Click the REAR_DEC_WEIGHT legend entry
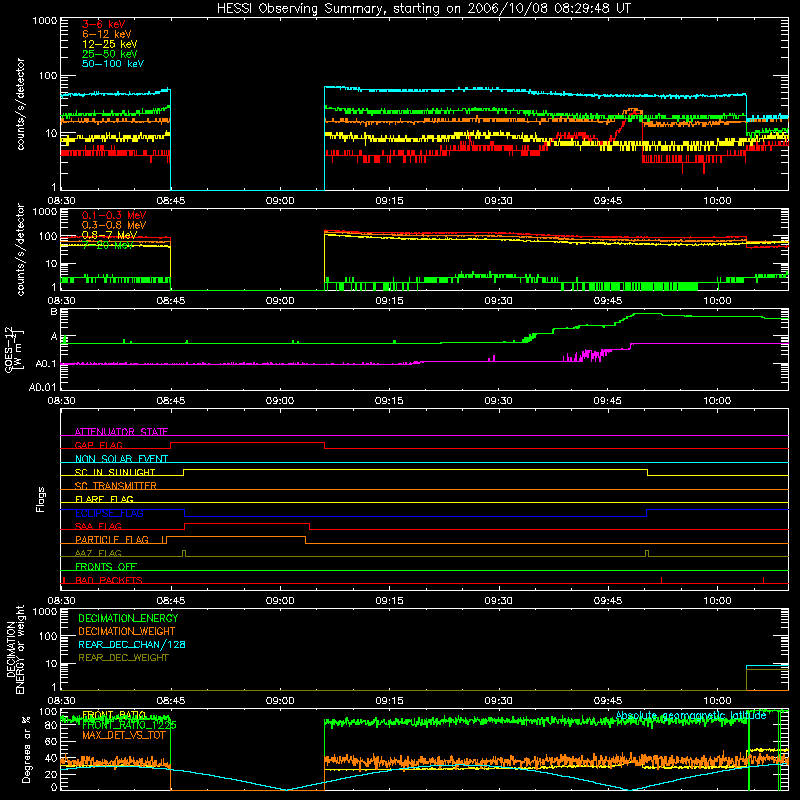Screen dimensions: 800x800 coord(123,658)
